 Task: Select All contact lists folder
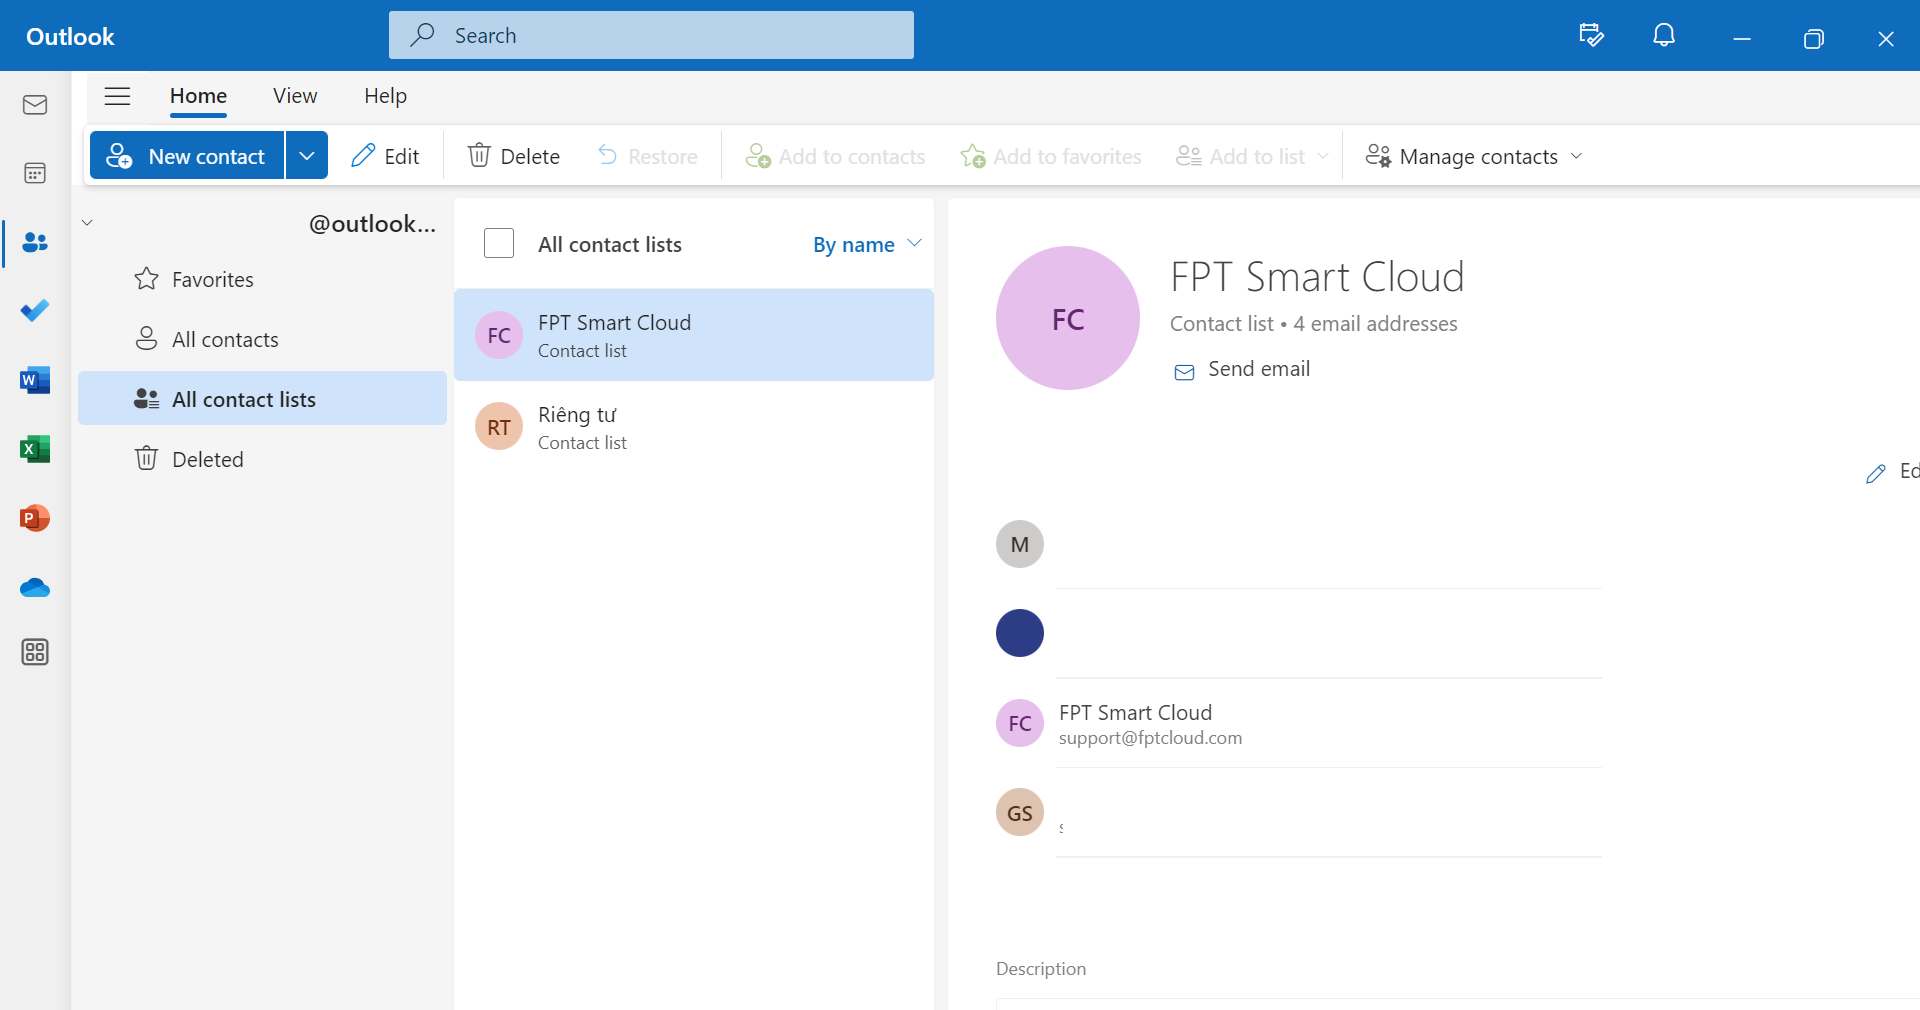[x=262, y=399]
